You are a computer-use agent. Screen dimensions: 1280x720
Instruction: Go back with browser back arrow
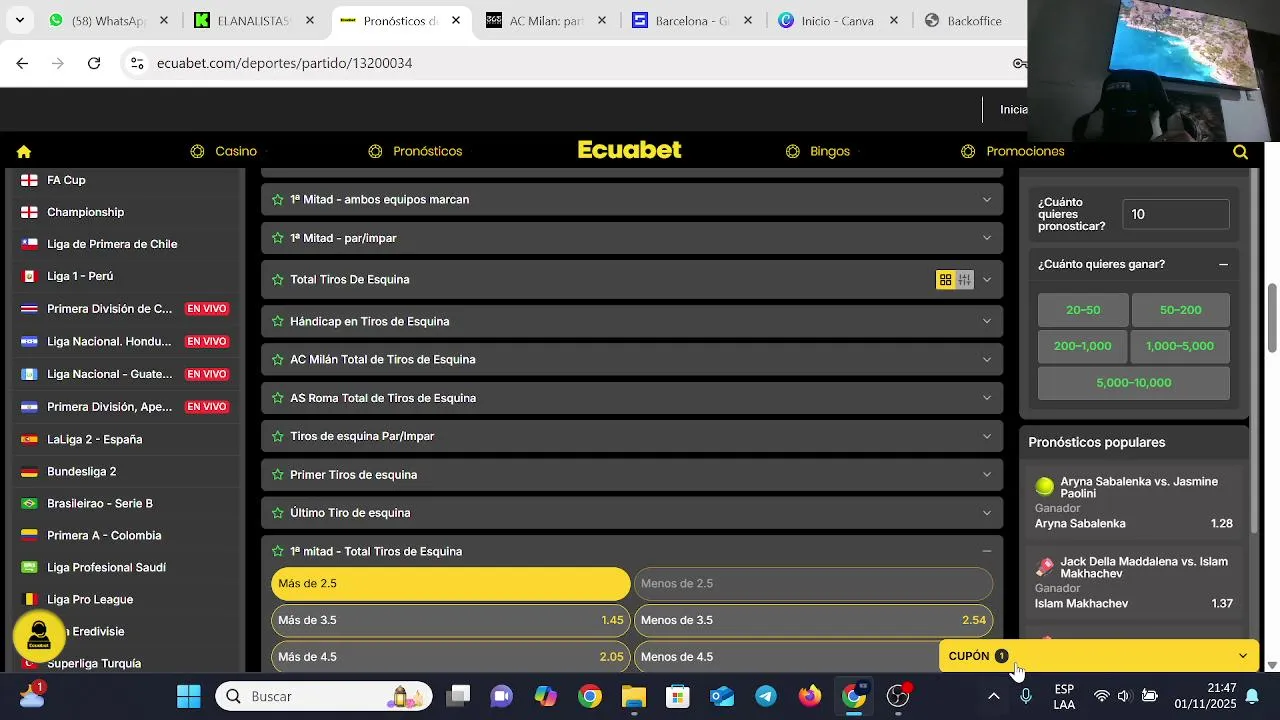point(22,63)
